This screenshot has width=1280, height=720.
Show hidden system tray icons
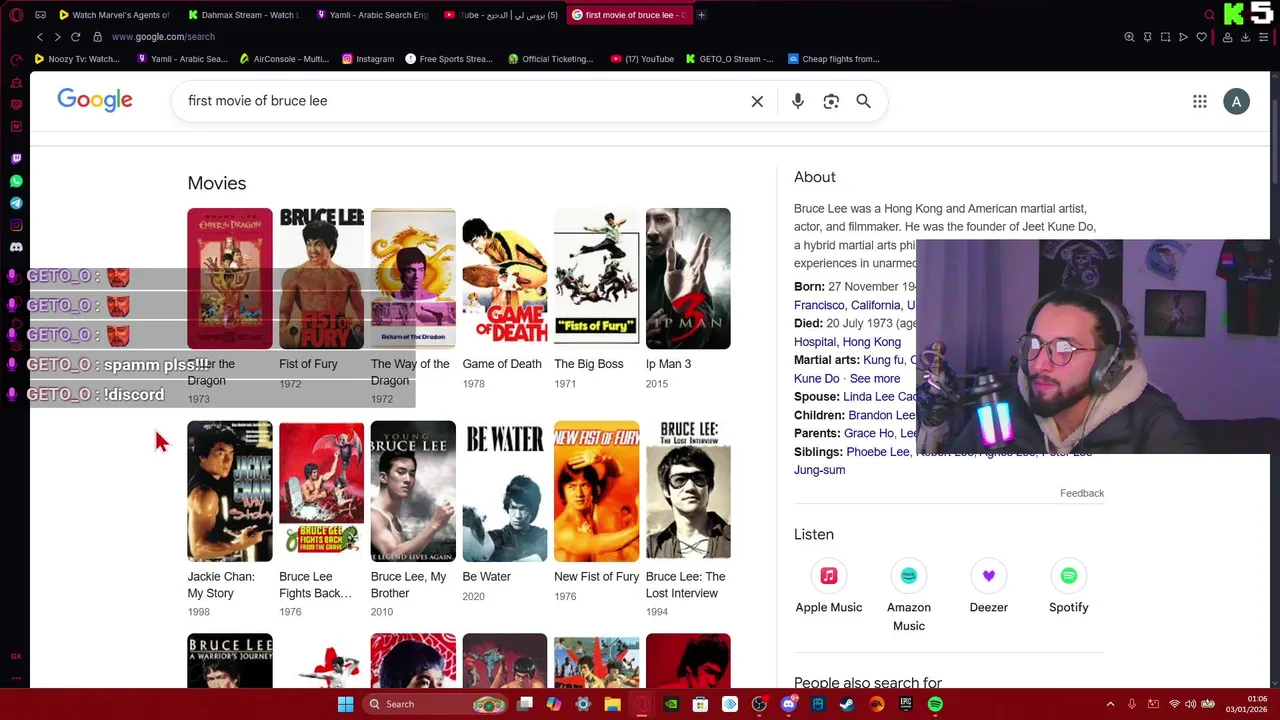click(x=1110, y=704)
